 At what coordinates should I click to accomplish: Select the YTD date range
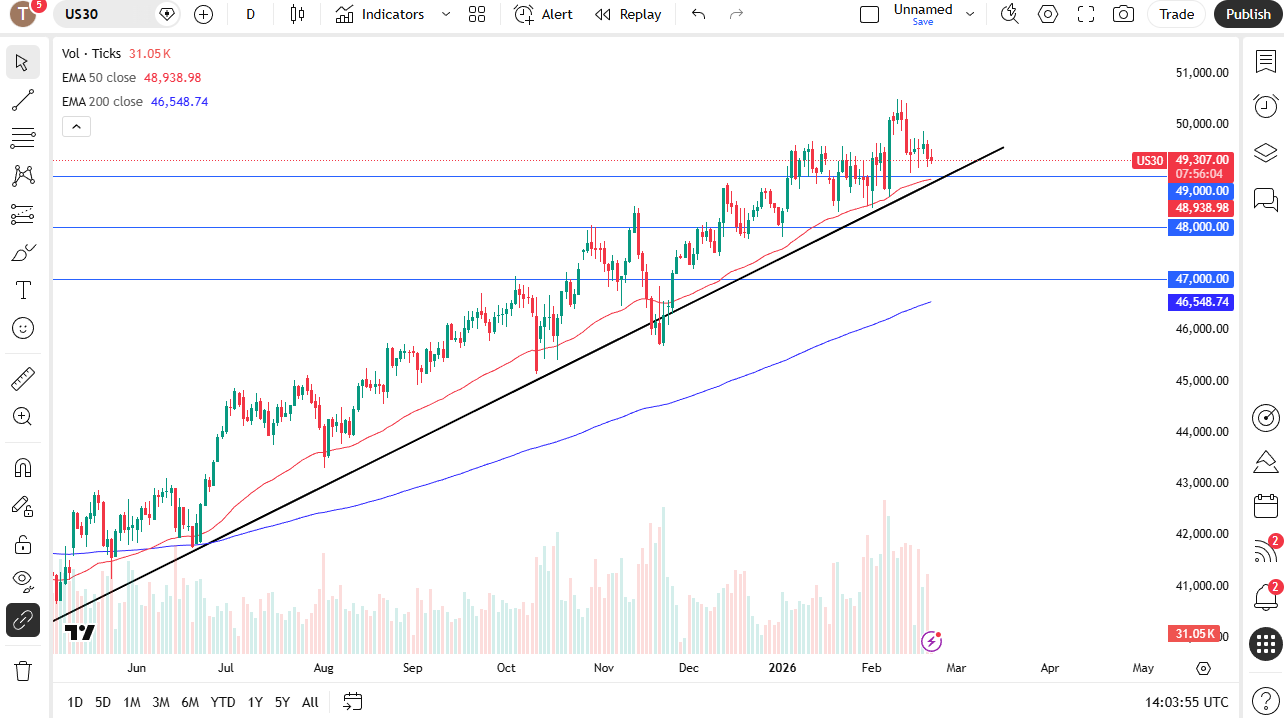coord(223,702)
